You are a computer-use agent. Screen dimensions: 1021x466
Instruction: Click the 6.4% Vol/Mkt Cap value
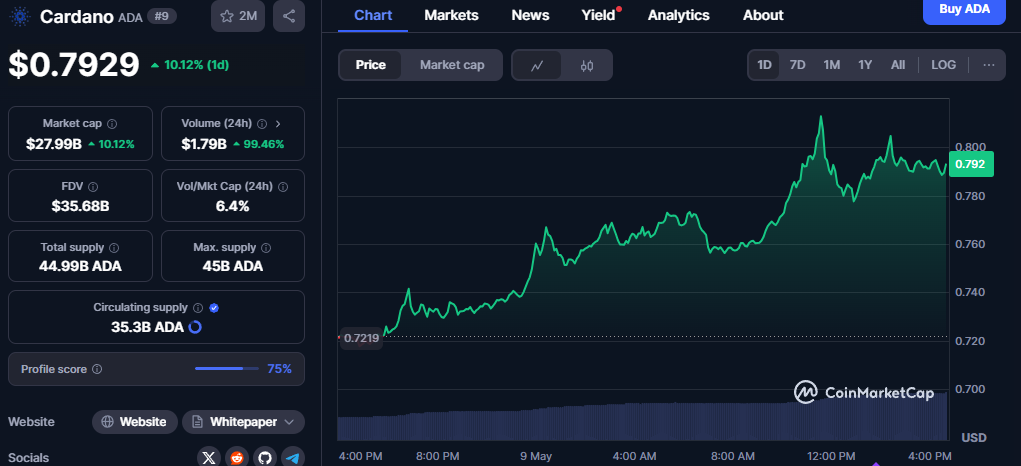(x=232, y=206)
